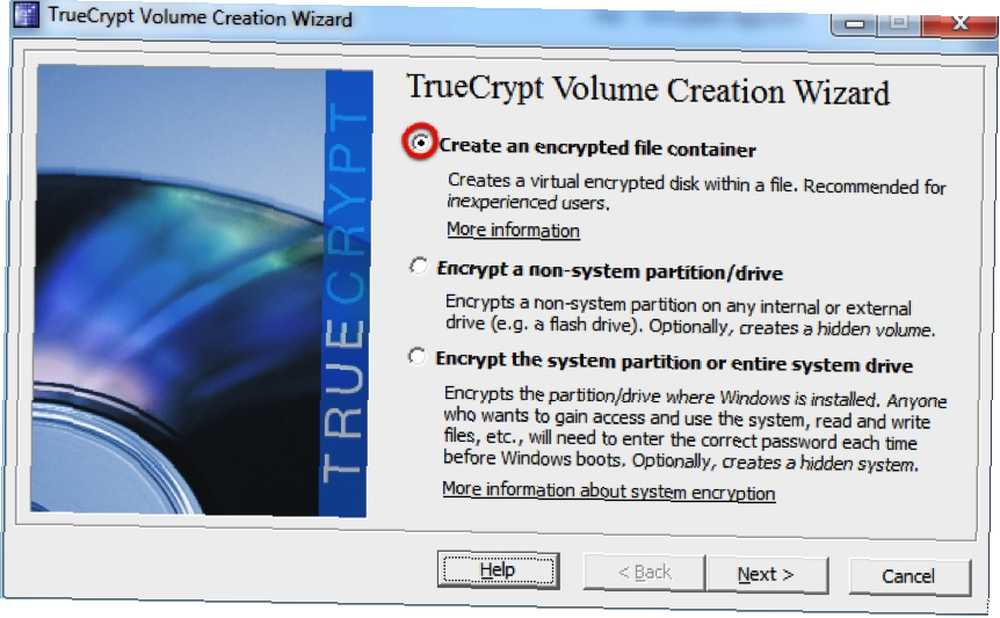Click the greyed-out Back button

click(644, 572)
